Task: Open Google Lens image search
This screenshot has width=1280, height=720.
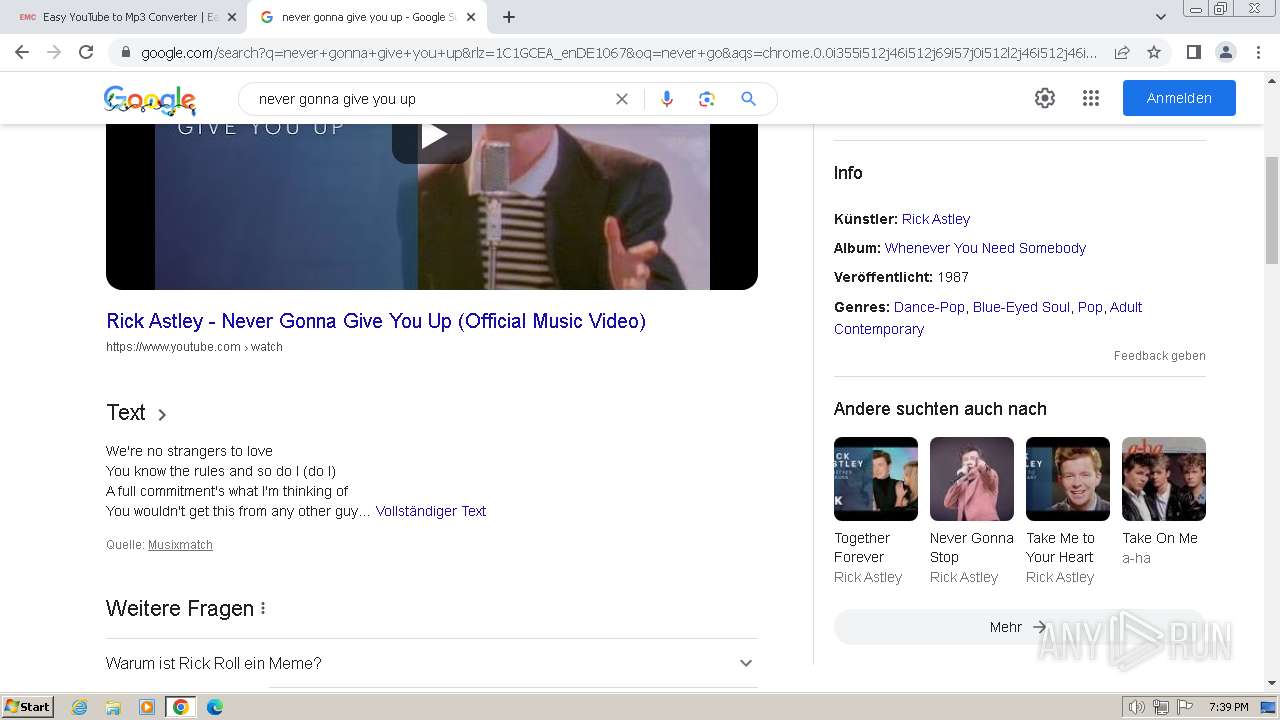Action: [707, 99]
